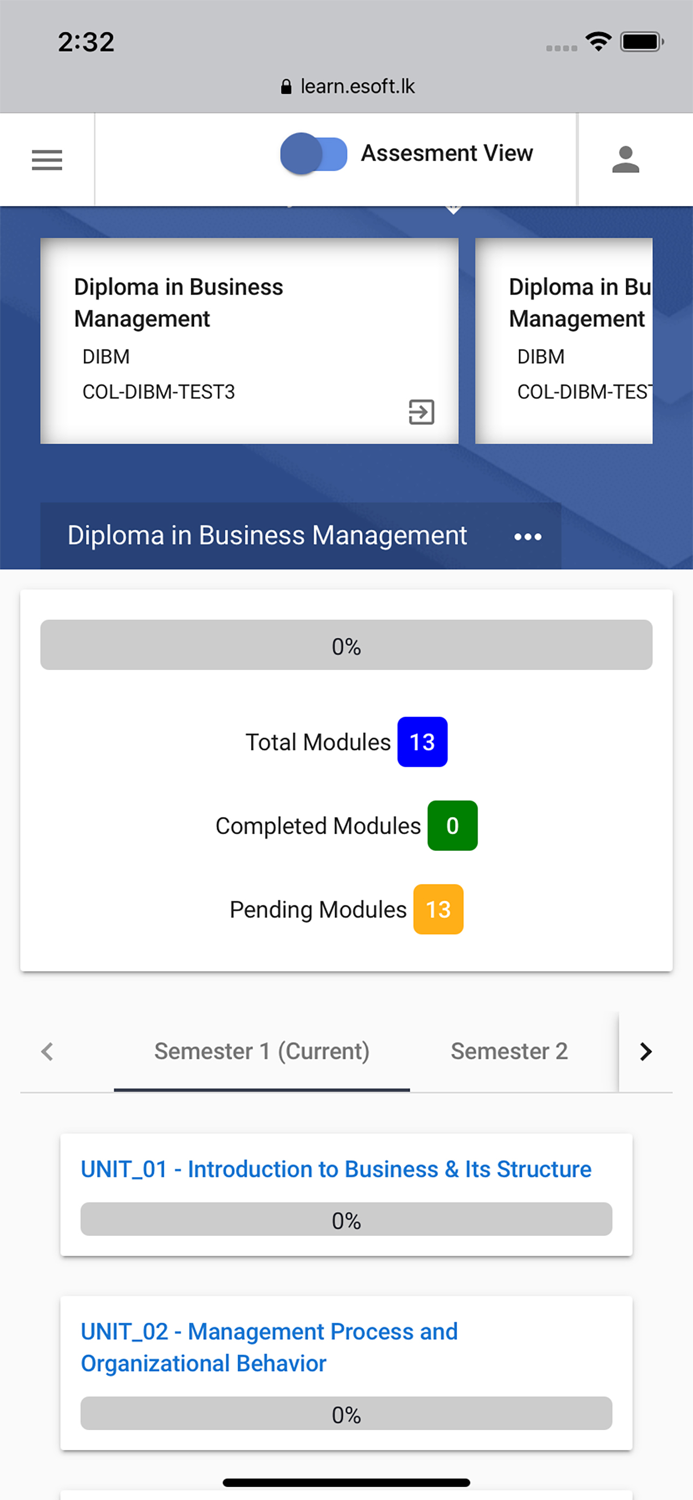Open UNIT_01 Introduction to Business link
693x1500 pixels.
tap(336, 1169)
